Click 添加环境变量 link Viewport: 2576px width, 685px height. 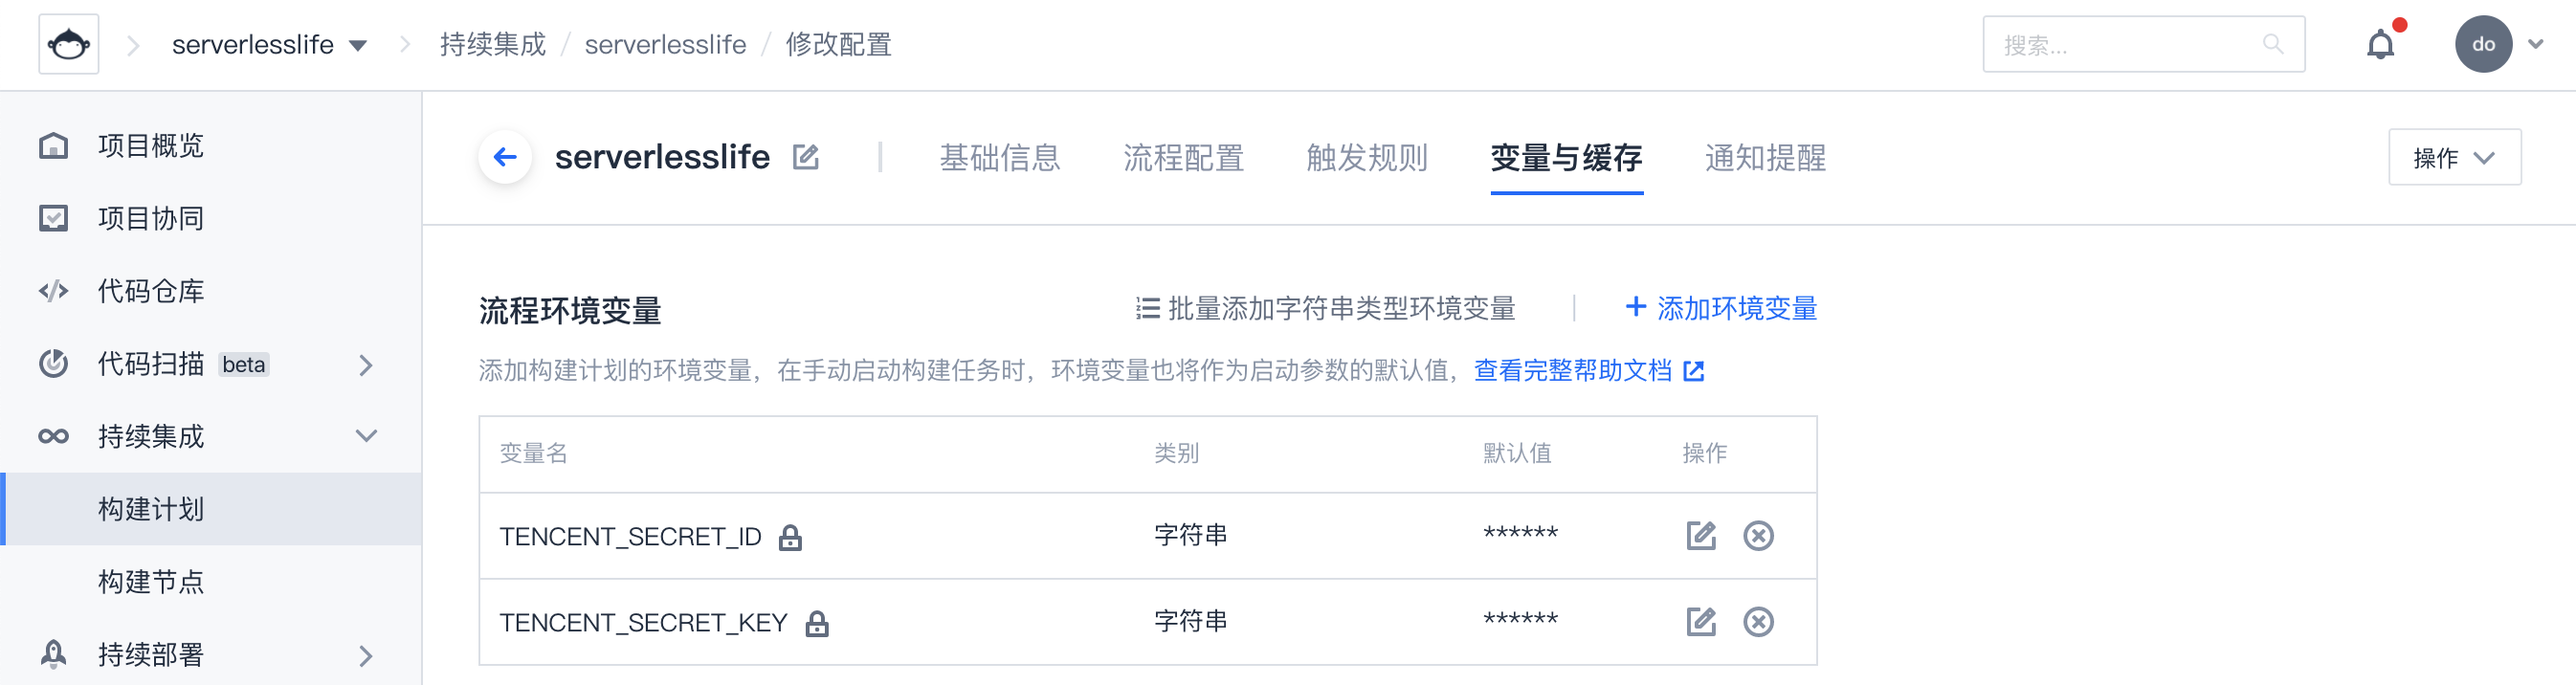tap(1721, 308)
